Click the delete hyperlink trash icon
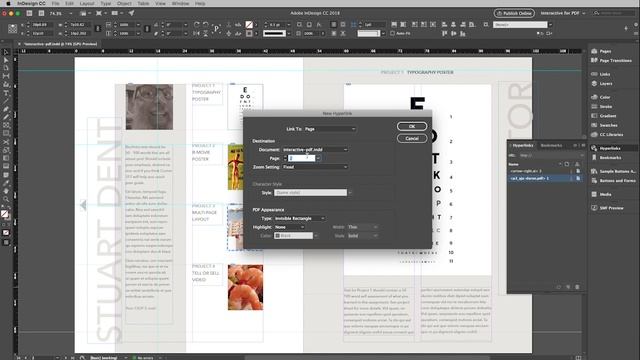Viewport: 640px width, 360px height. point(577,287)
